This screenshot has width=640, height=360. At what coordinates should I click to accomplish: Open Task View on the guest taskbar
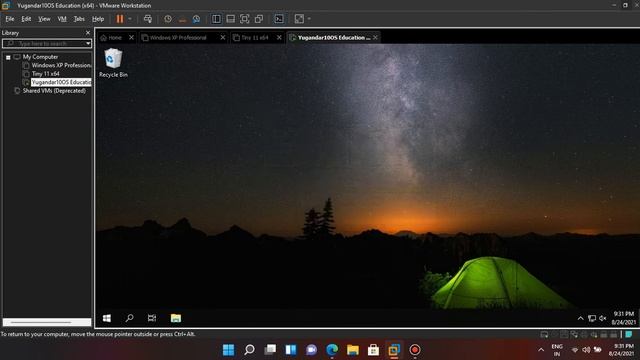point(152,318)
